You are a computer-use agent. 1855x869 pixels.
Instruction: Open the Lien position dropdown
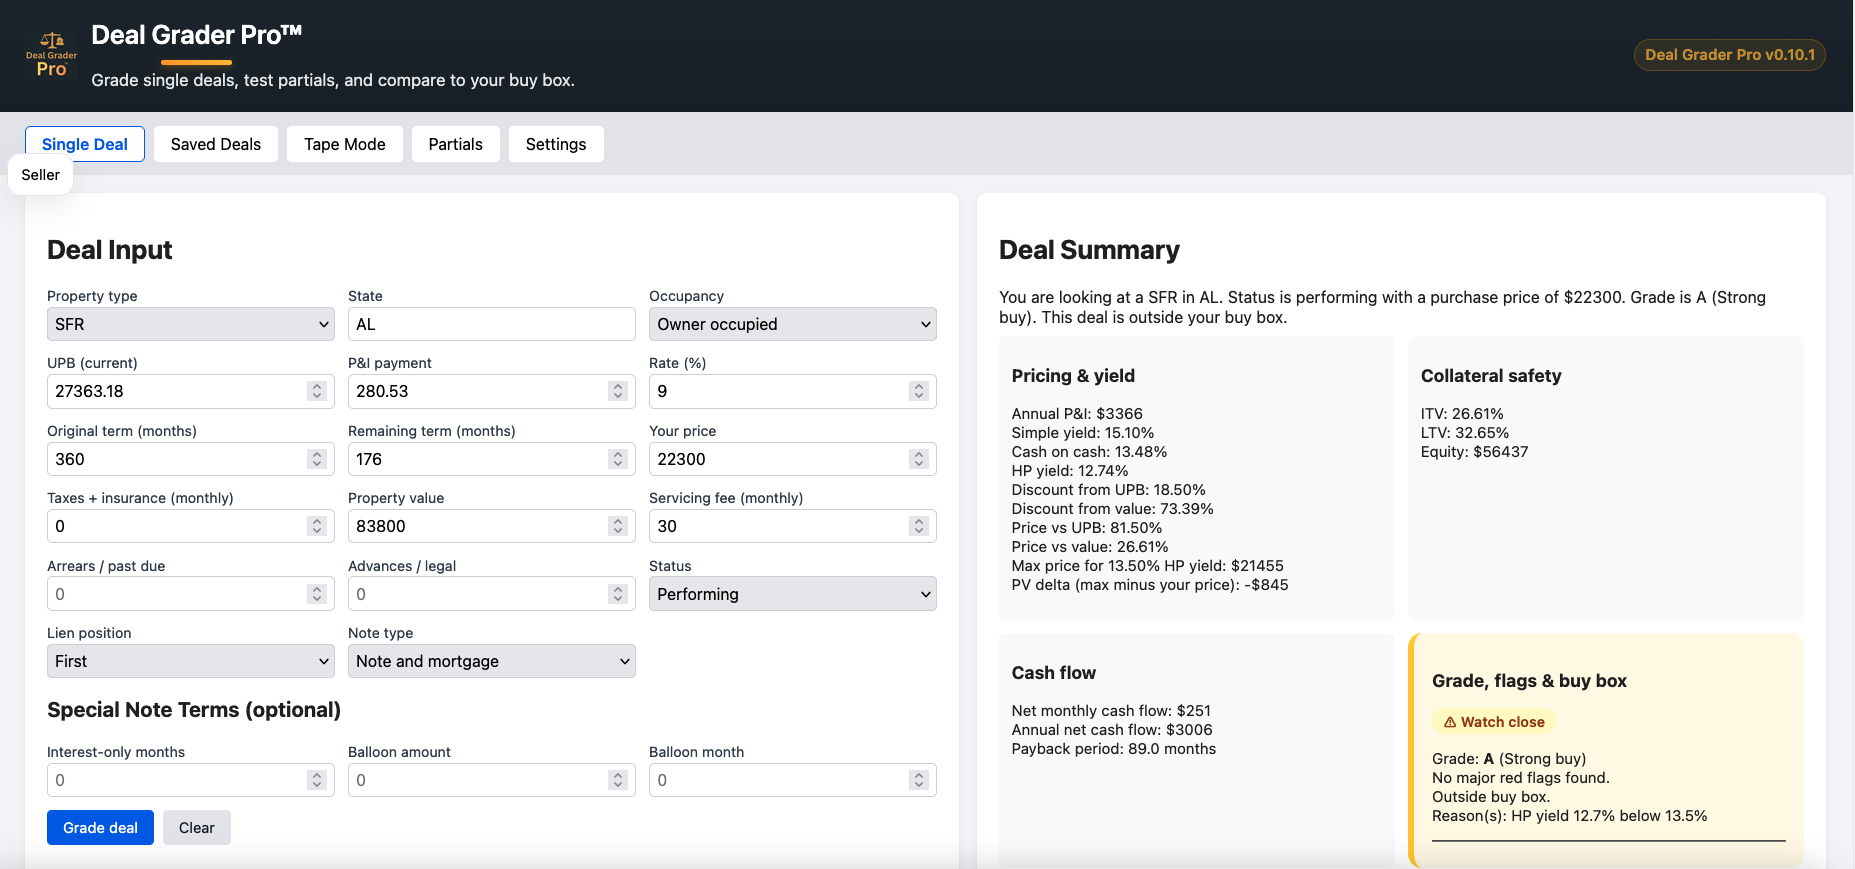191,661
